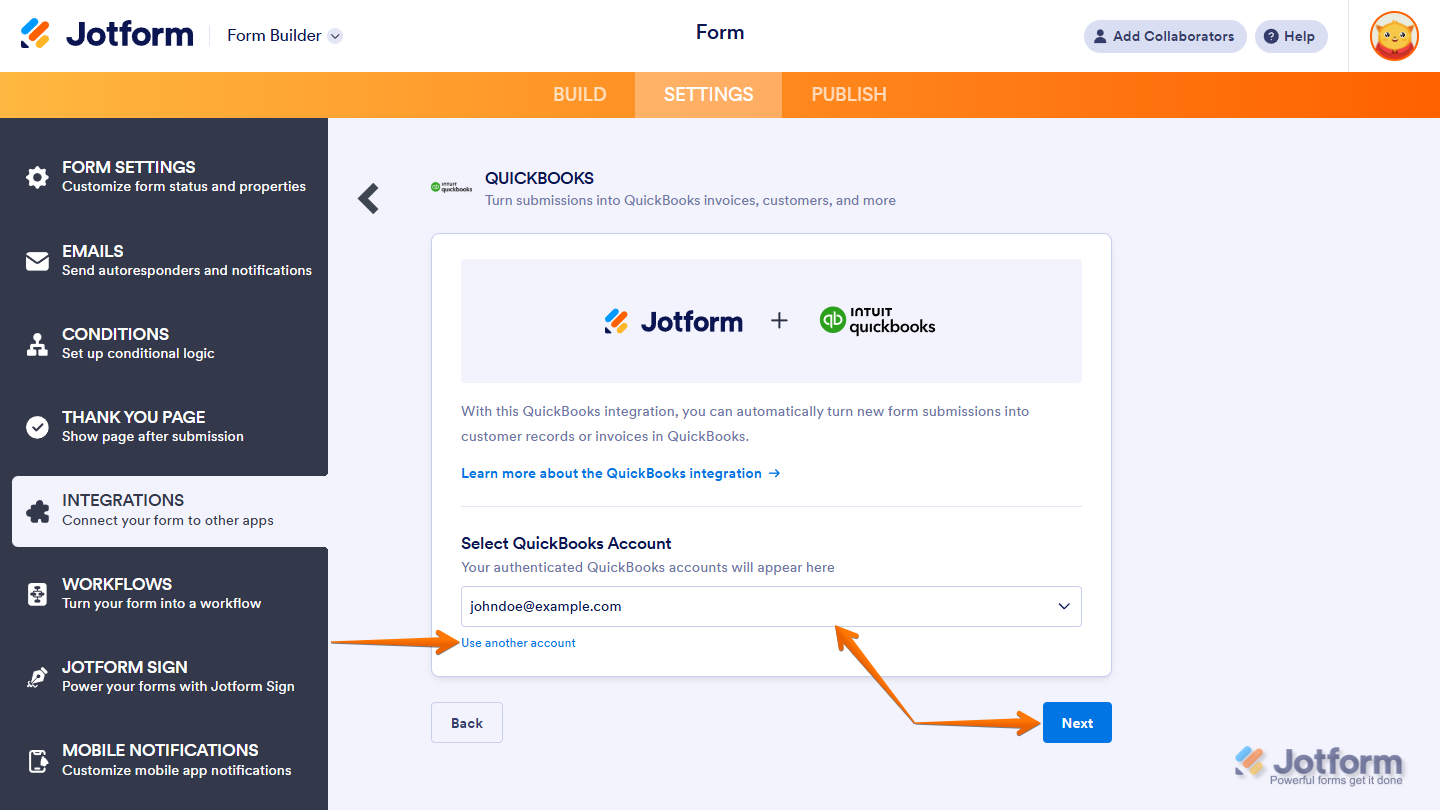Click the Back button
This screenshot has height=810, width=1440.
[x=467, y=723]
